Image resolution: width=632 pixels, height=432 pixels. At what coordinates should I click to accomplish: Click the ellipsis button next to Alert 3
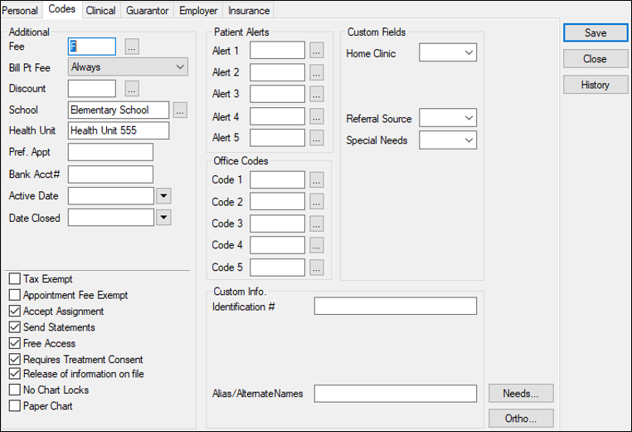tap(316, 93)
